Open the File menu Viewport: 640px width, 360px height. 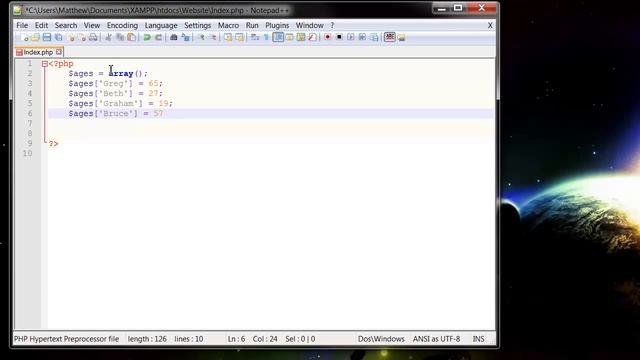point(22,25)
